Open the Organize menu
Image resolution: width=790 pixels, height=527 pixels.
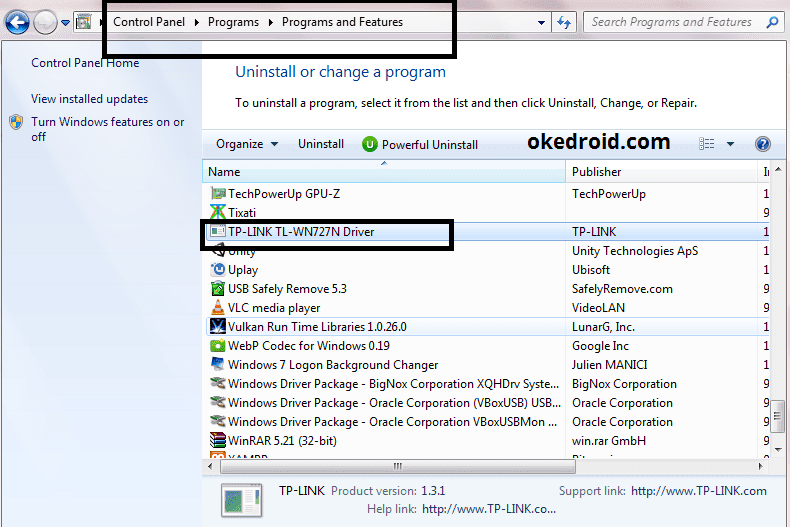pos(247,144)
